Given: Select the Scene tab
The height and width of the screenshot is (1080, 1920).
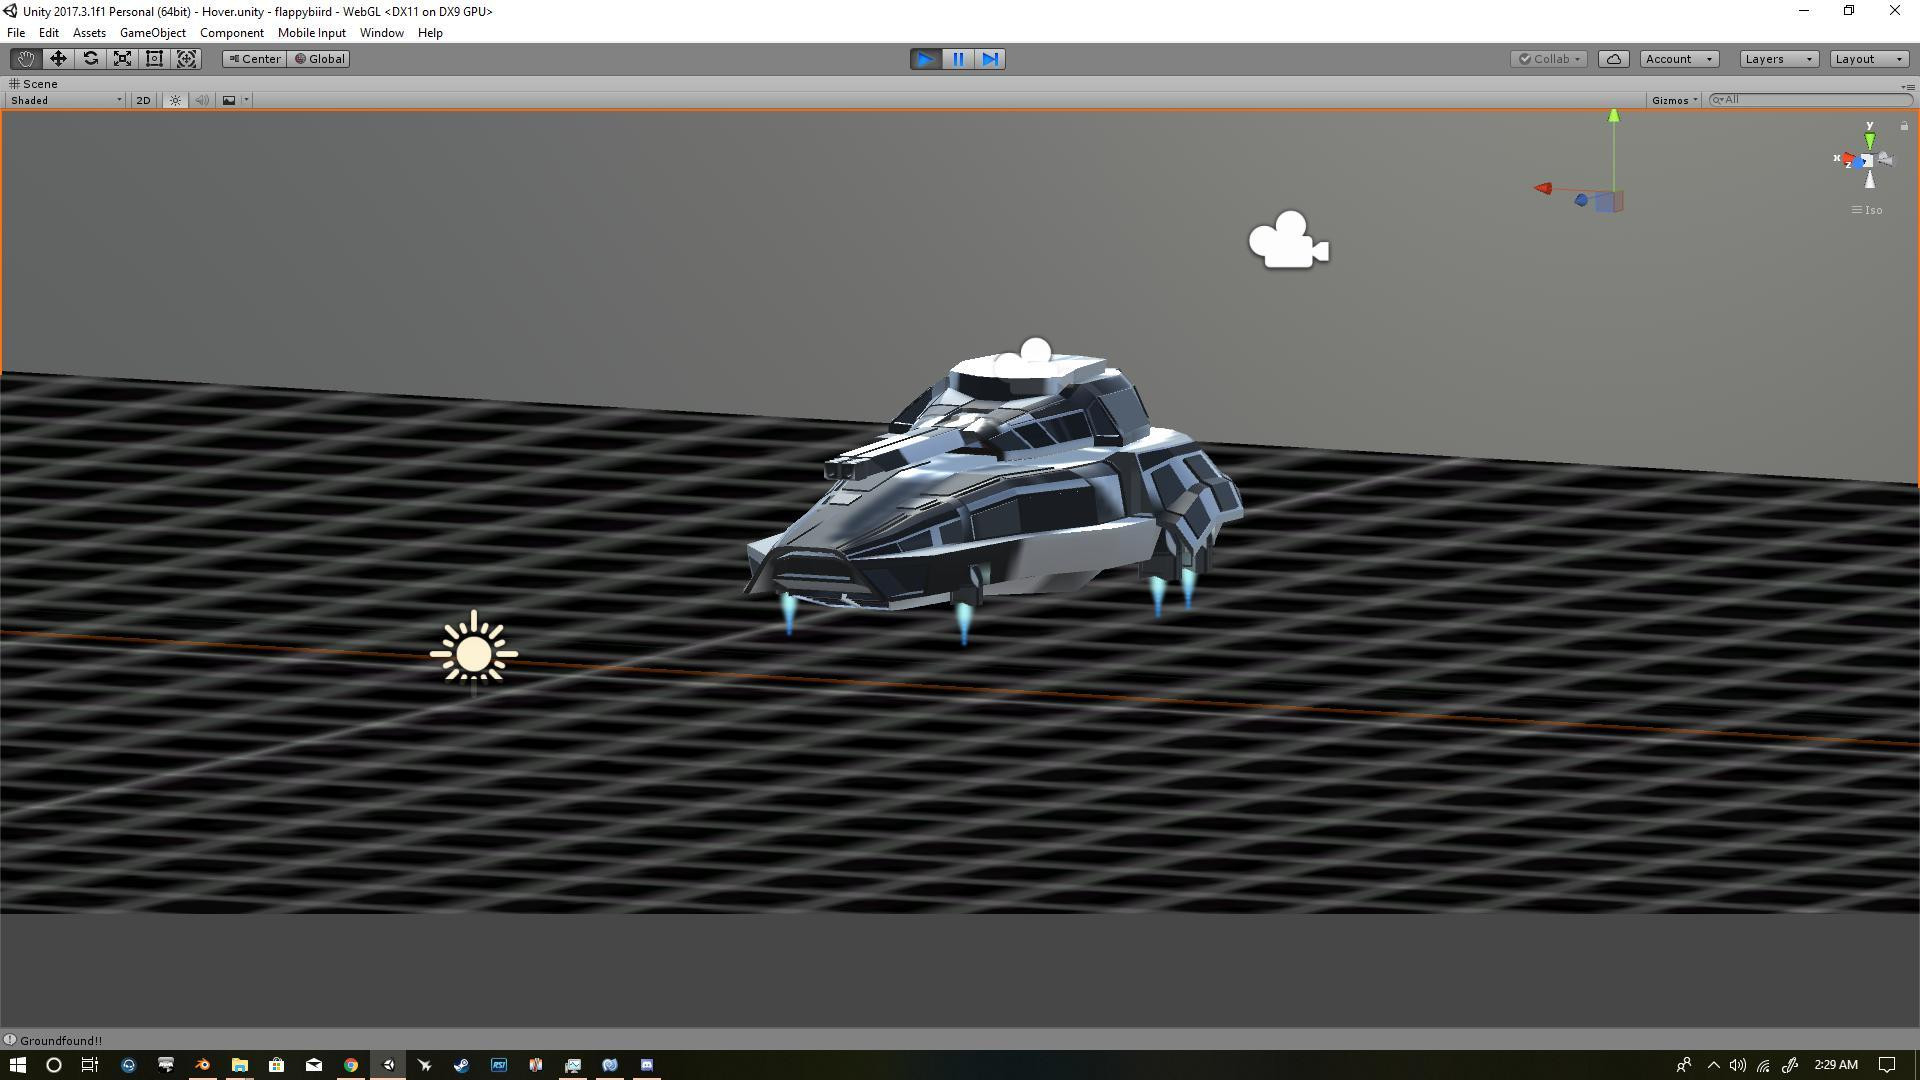Looking at the screenshot, I should tap(33, 84).
